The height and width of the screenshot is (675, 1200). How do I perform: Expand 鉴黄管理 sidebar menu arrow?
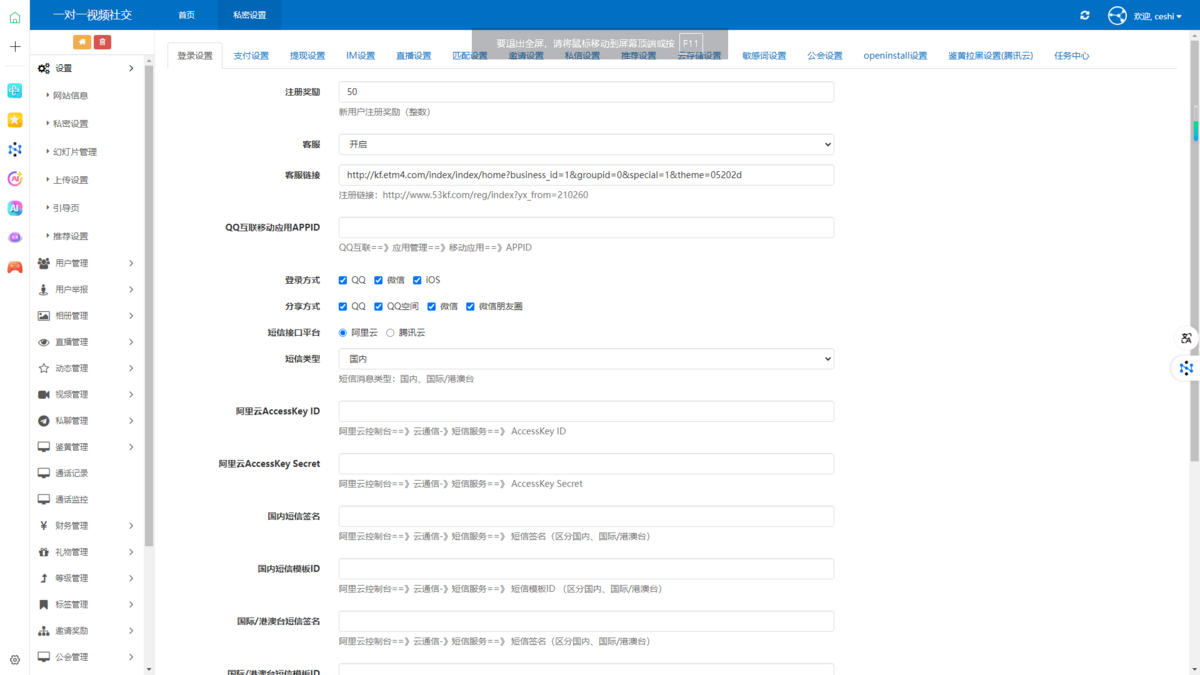click(131, 447)
